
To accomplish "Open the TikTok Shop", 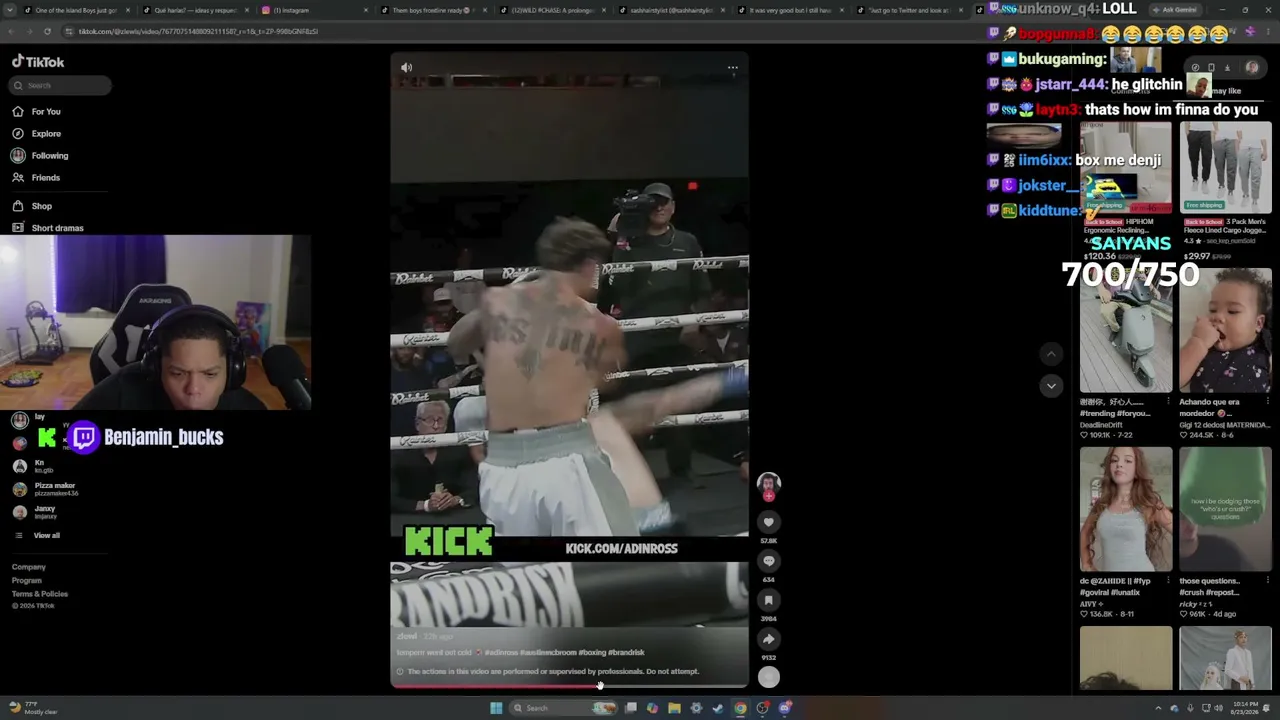I will (x=32, y=207).
